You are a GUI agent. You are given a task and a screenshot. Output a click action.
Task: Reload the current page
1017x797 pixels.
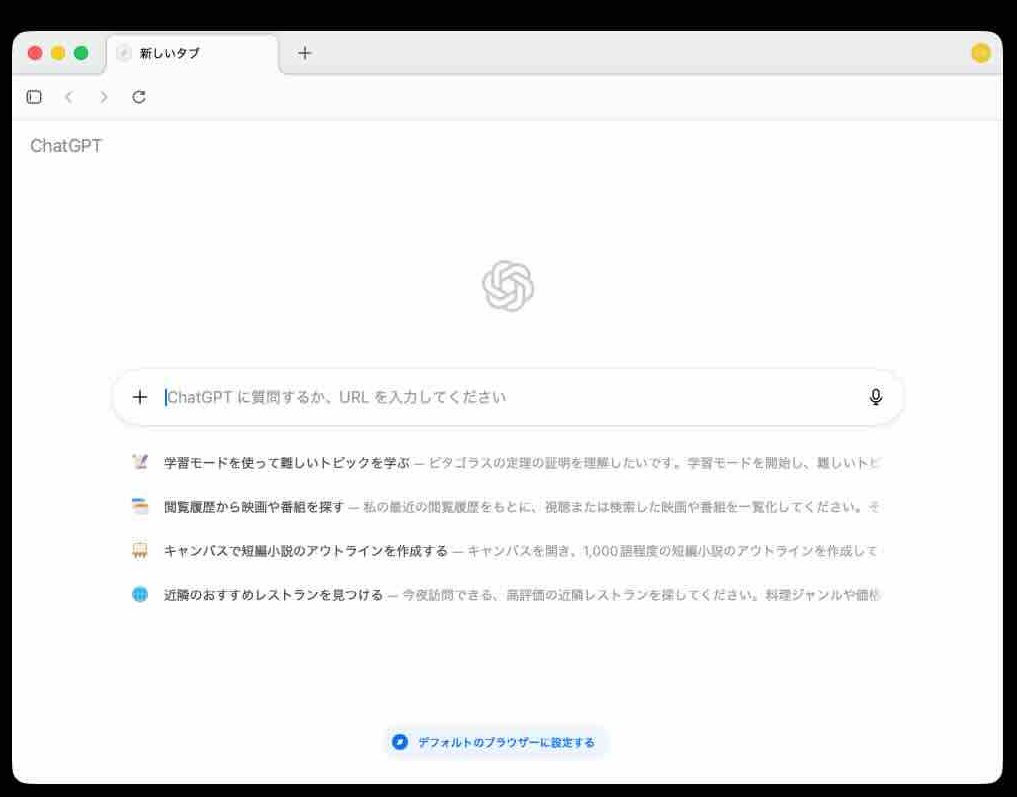click(139, 97)
